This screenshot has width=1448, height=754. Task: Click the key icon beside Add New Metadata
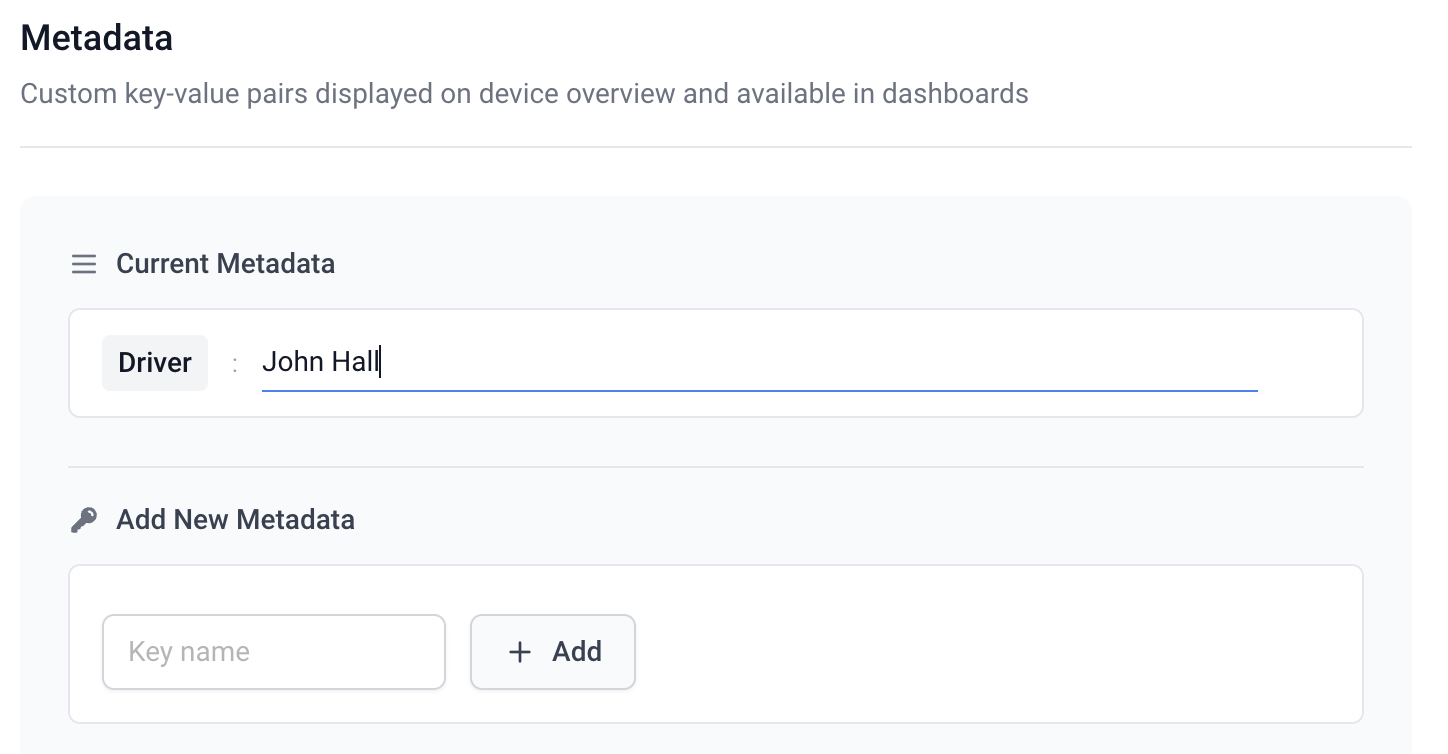click(84, 520)
